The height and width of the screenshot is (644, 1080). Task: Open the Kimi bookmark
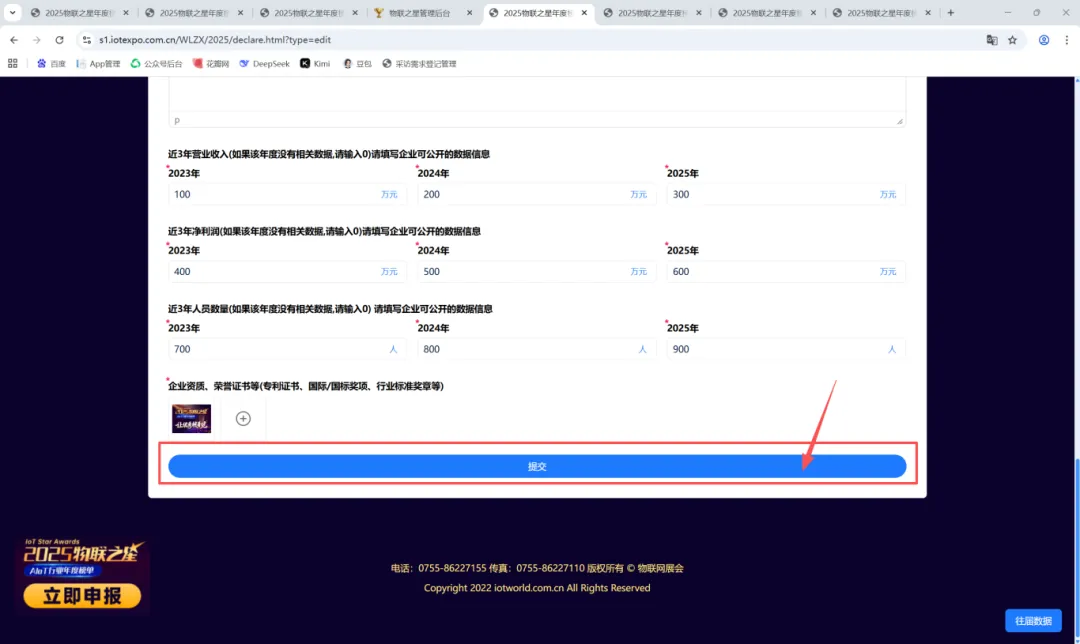click(x=315, y=63)
